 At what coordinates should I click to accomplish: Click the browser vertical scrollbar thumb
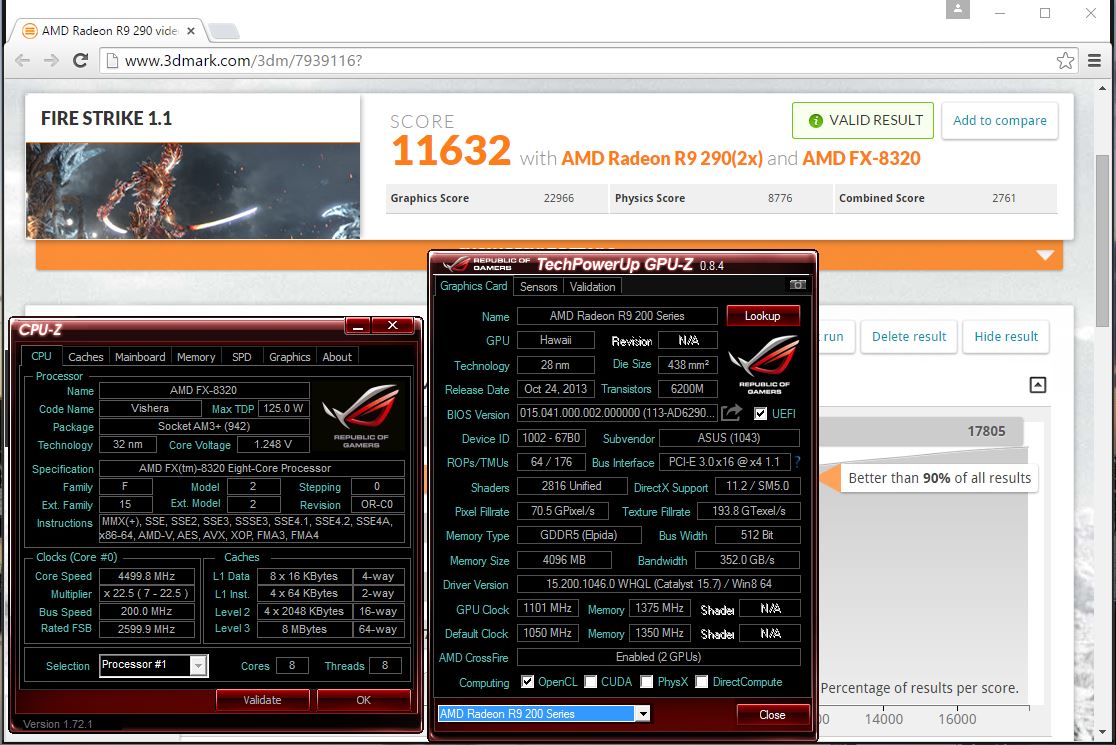pos(1102,241)
